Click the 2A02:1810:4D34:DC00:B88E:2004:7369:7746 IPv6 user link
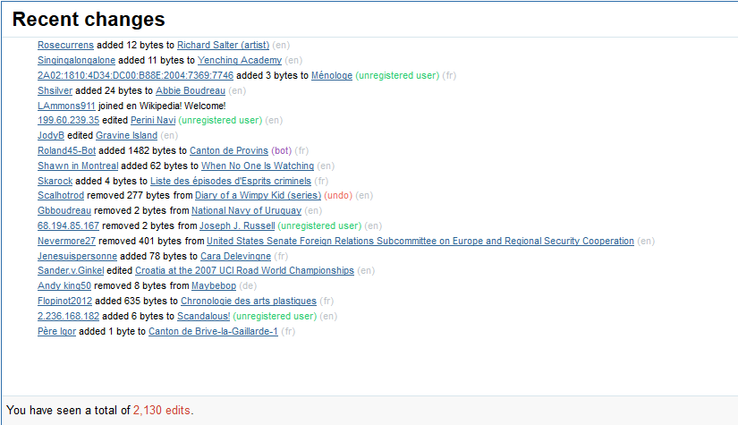 pyautogui.click(x=136, y=75)
